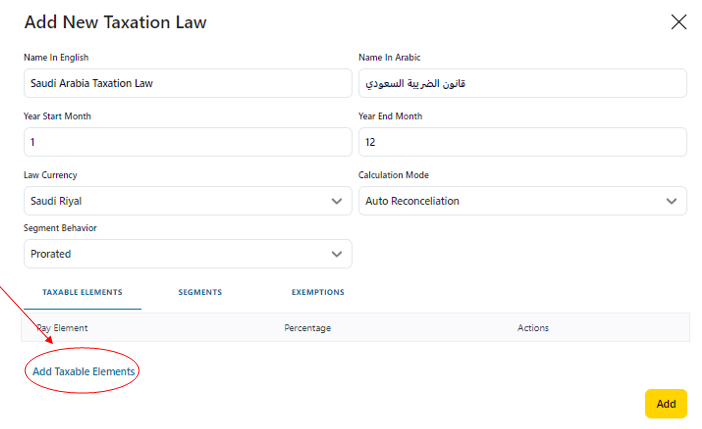Close the Add New Taxation Law dialog

(679, 22)
